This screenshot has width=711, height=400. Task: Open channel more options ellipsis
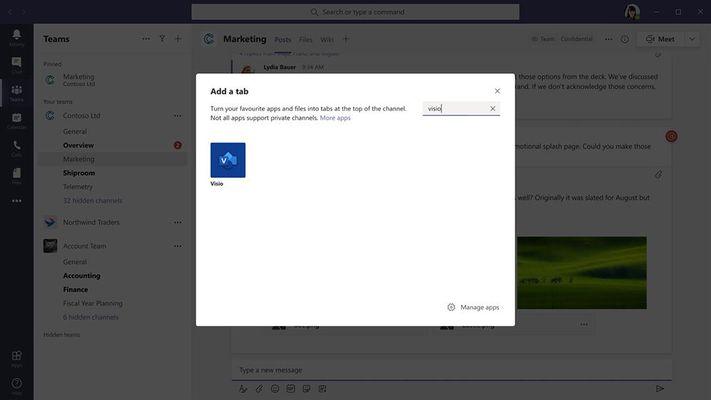[609, 39]
